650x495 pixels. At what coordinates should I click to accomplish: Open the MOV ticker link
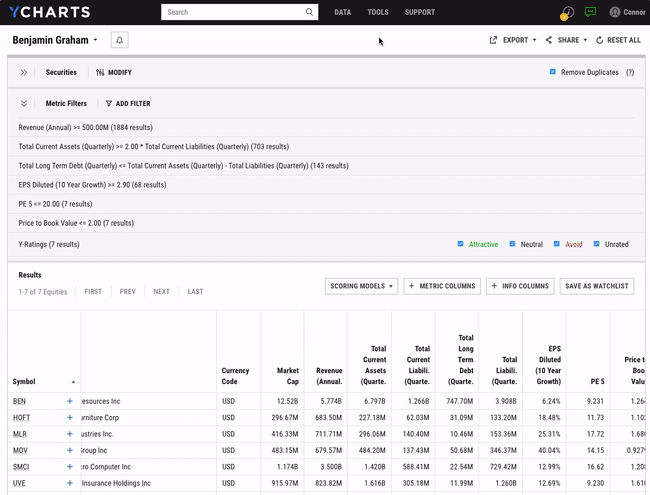pyautogui.click(x=20, y=450)
